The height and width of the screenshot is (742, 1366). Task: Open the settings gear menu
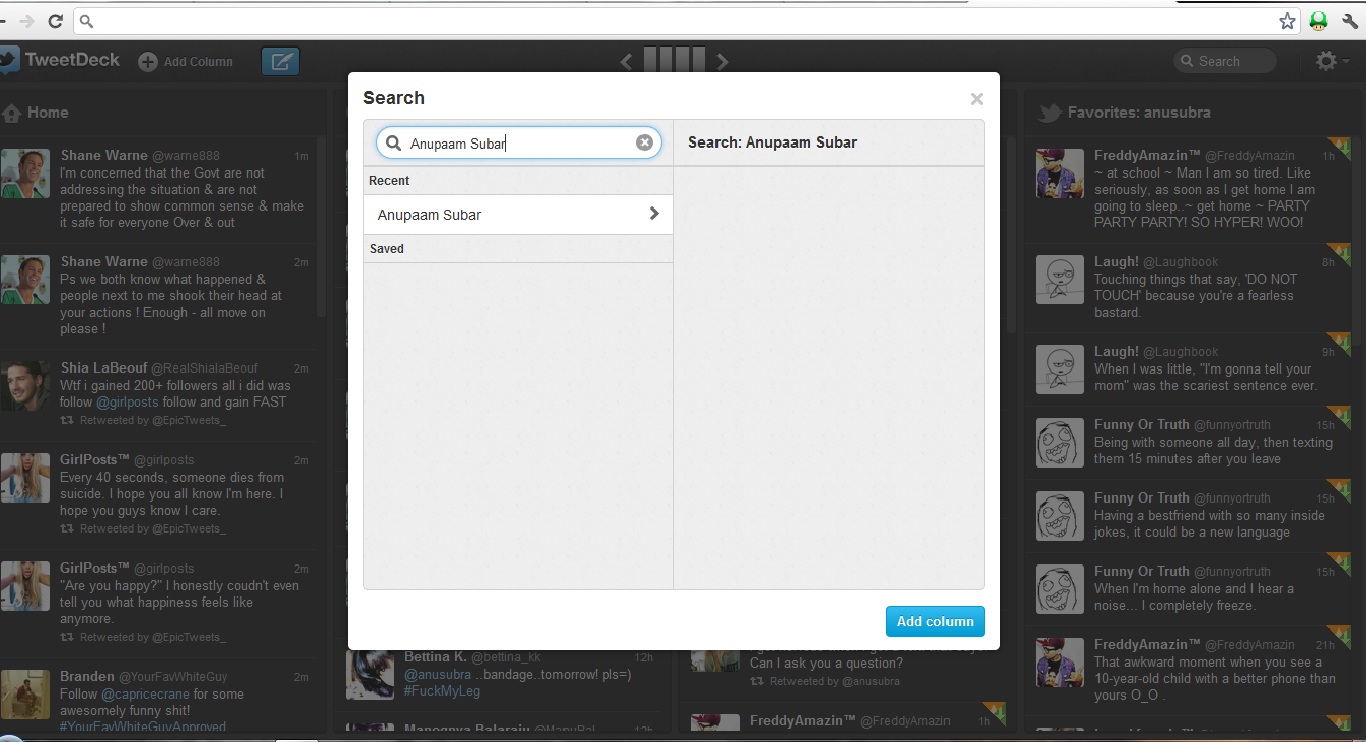1326,61
